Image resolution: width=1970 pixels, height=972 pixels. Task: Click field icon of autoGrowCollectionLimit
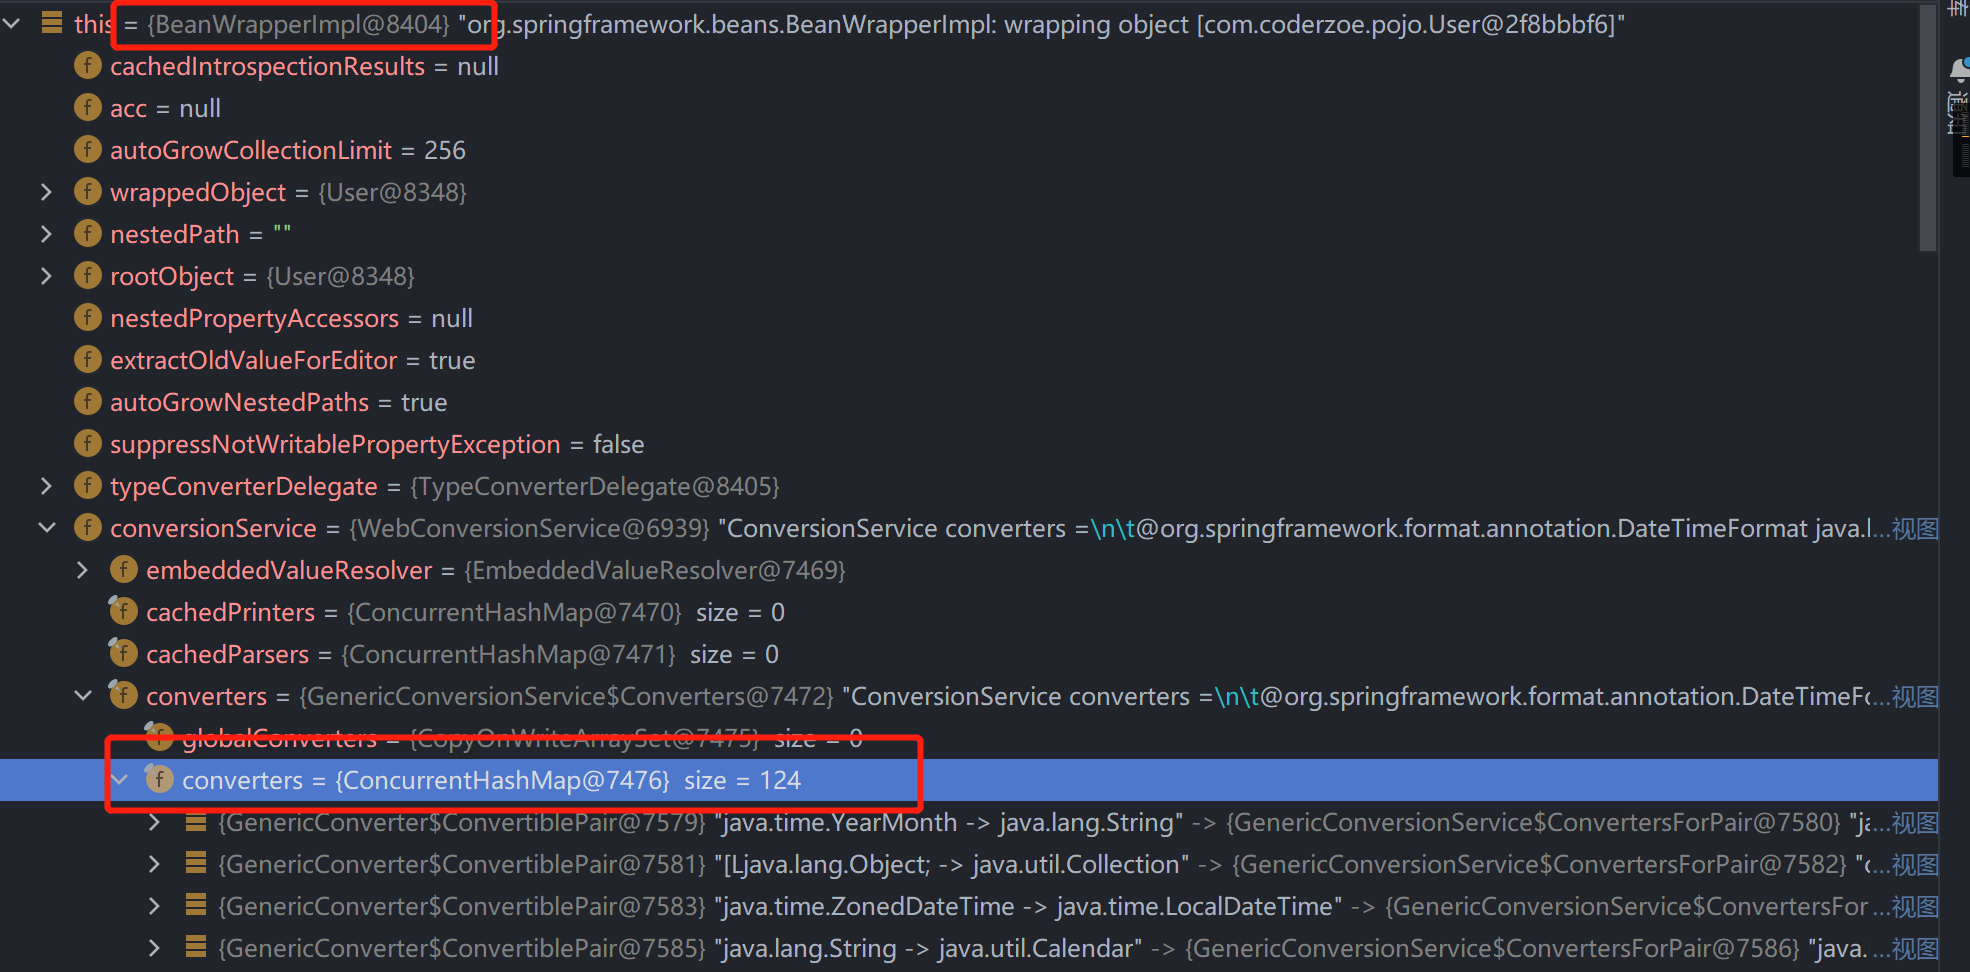point(88,150)
